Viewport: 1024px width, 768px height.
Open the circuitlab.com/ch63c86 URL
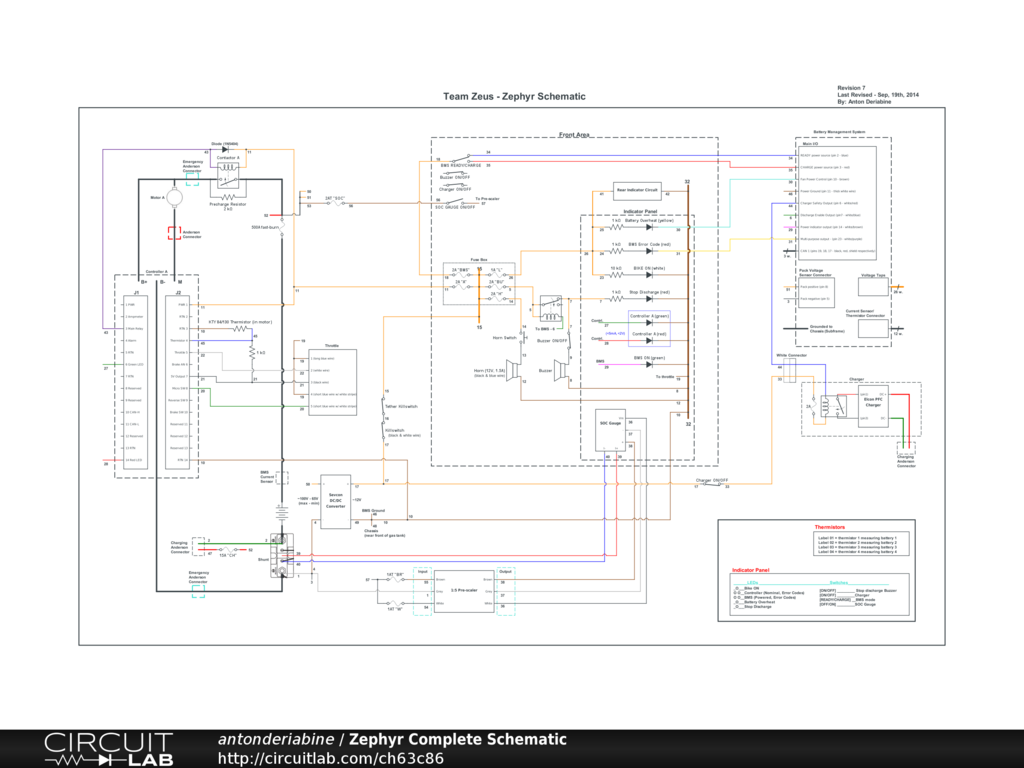click(330, 758)
